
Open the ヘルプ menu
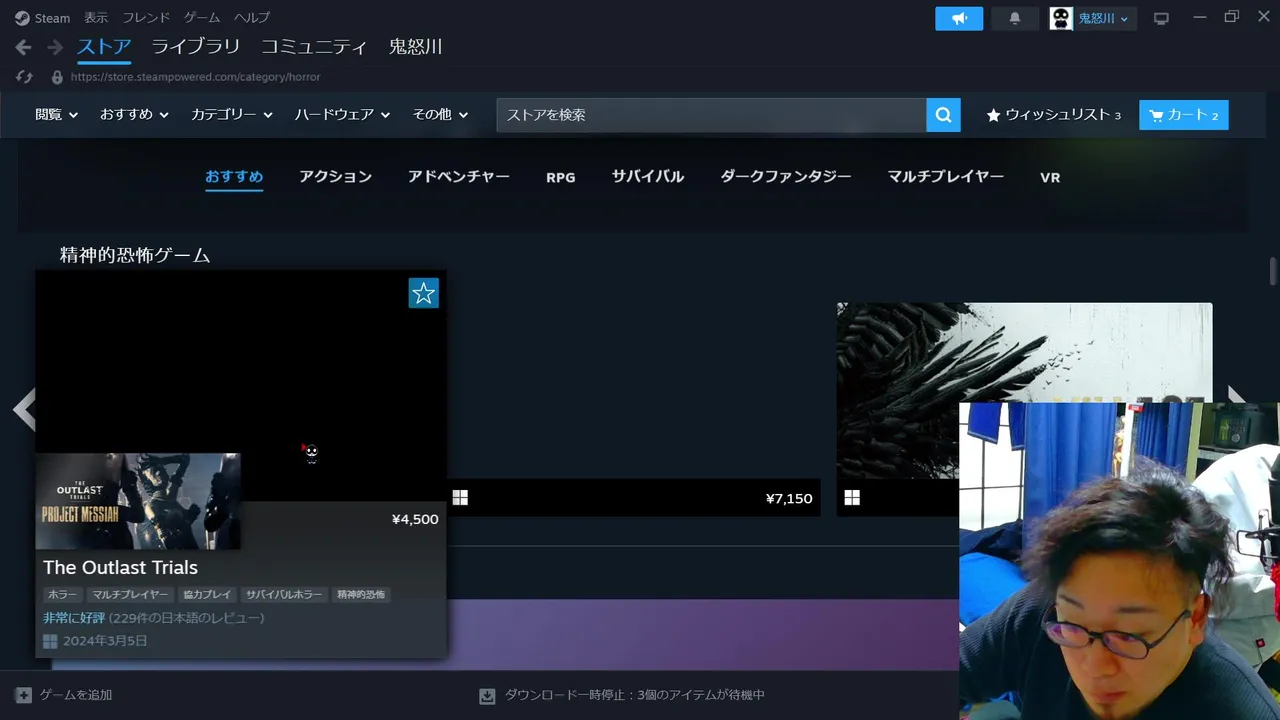pyautogui.click(x=252, y=18)
